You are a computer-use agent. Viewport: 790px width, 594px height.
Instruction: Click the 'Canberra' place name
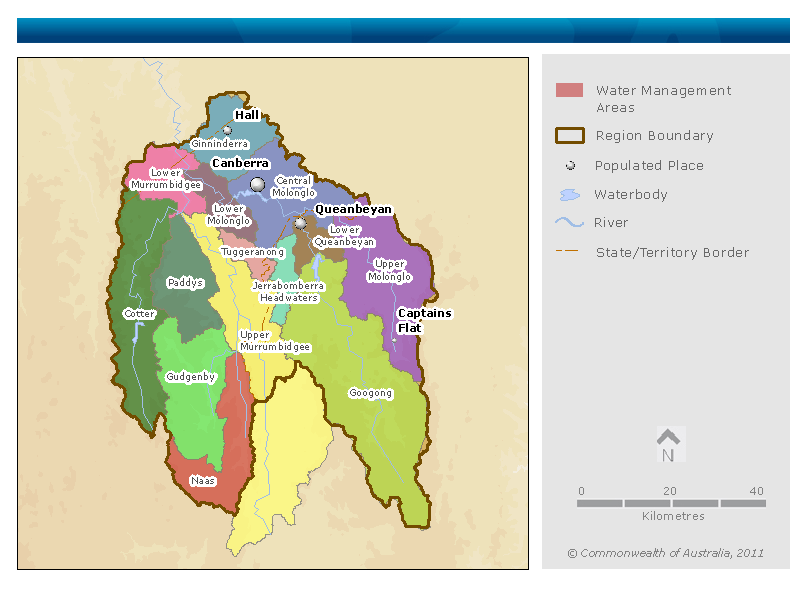coord(240,163)
